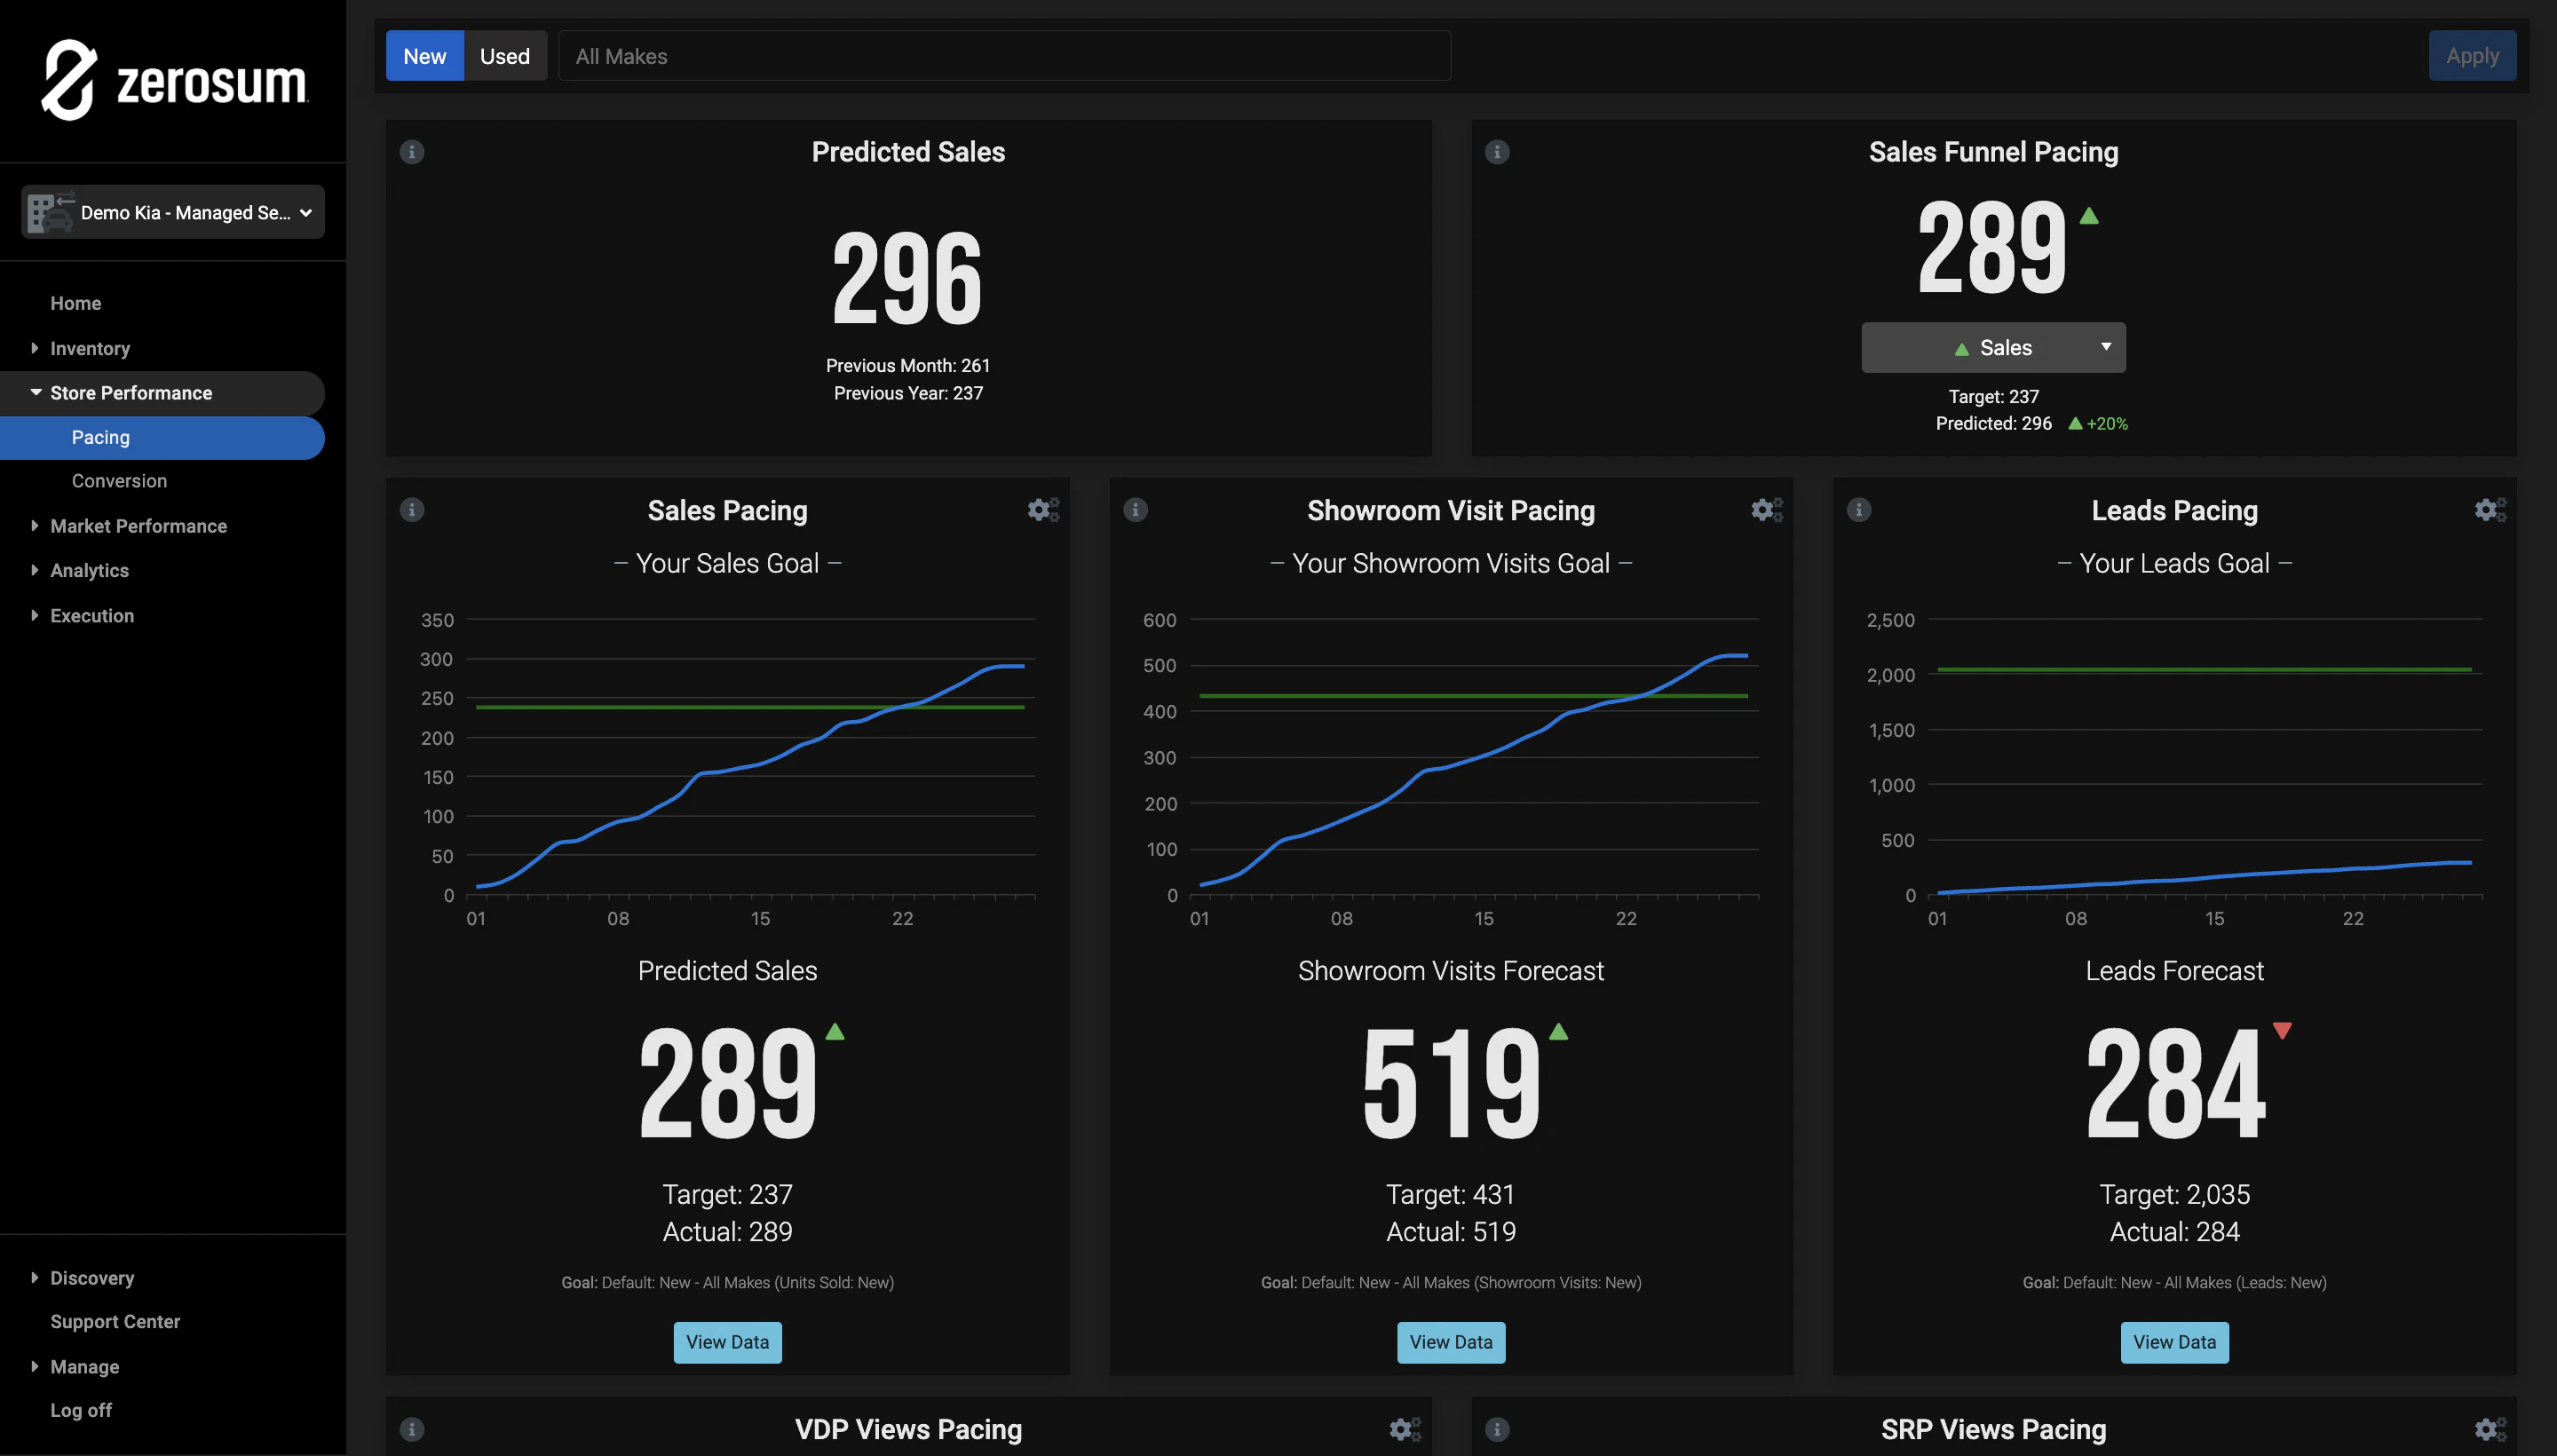Screen dimensions: 2557x1456
Task: Go to Home in sidebar
Action: tap(76, 303)
